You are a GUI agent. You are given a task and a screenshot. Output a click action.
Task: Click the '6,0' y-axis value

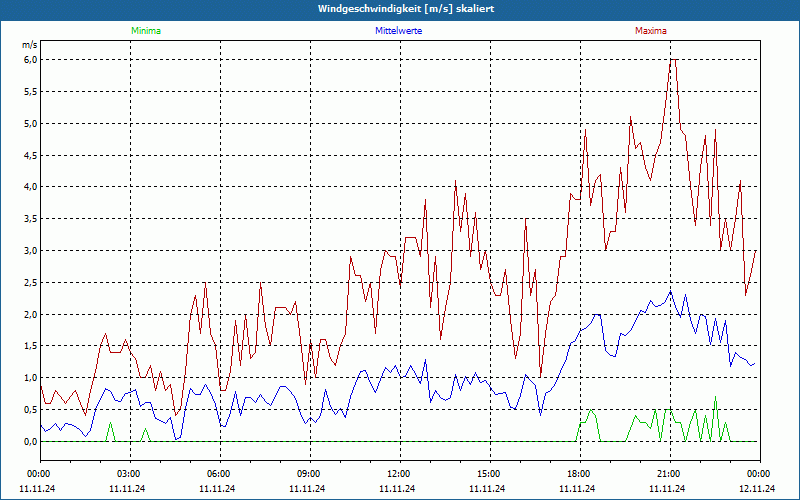pos(31,60)
